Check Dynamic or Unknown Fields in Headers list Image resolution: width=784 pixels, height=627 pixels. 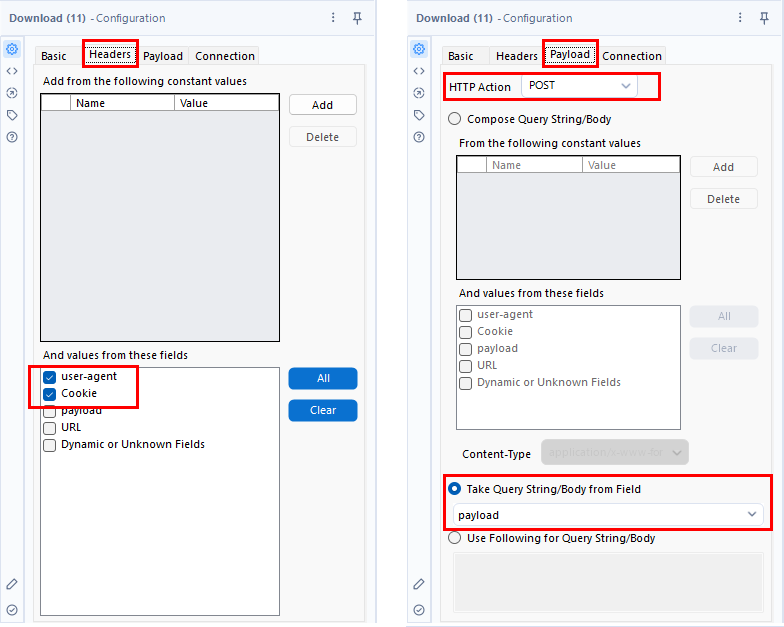point(50,445)
